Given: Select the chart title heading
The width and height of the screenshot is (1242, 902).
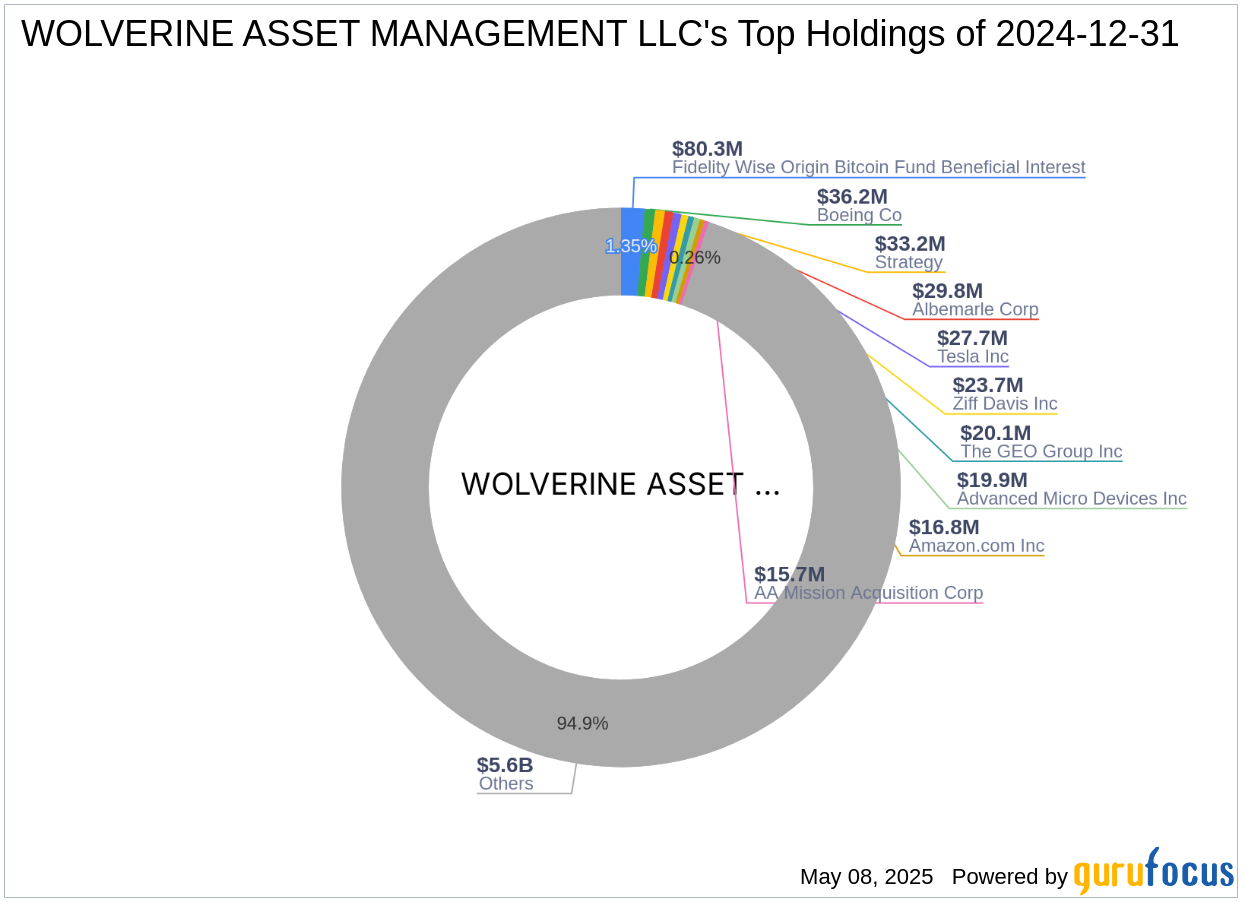Looking at the screenshot, I should click(599, 34).
